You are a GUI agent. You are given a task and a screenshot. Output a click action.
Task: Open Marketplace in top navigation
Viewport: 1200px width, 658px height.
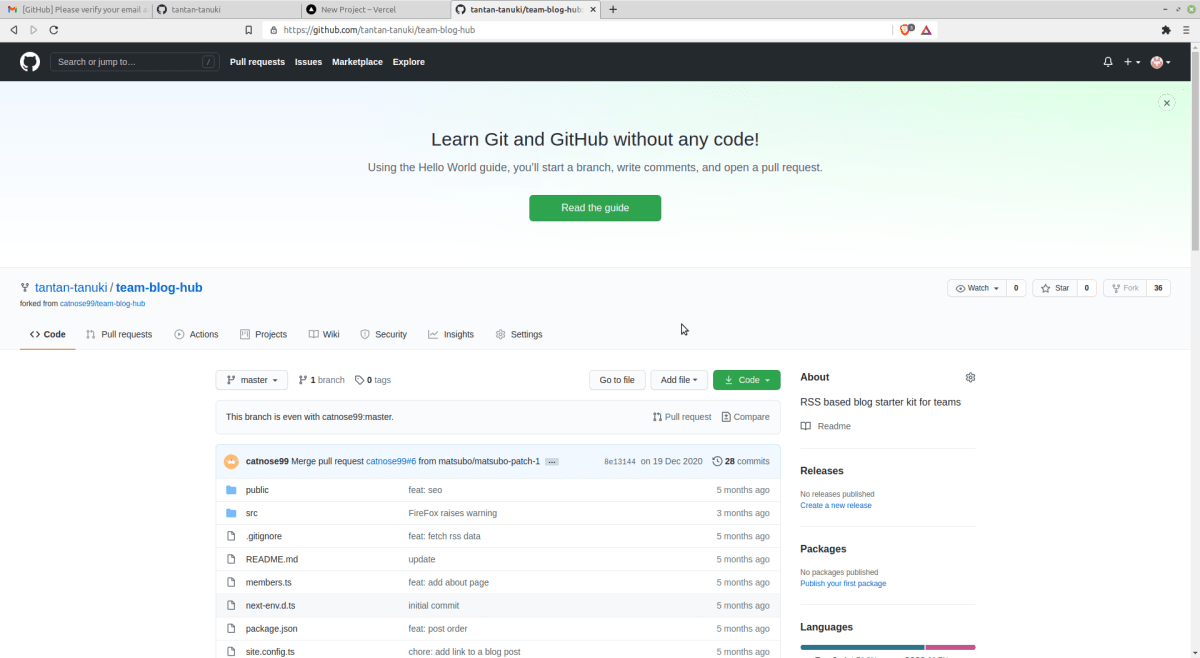pos(357,62)
